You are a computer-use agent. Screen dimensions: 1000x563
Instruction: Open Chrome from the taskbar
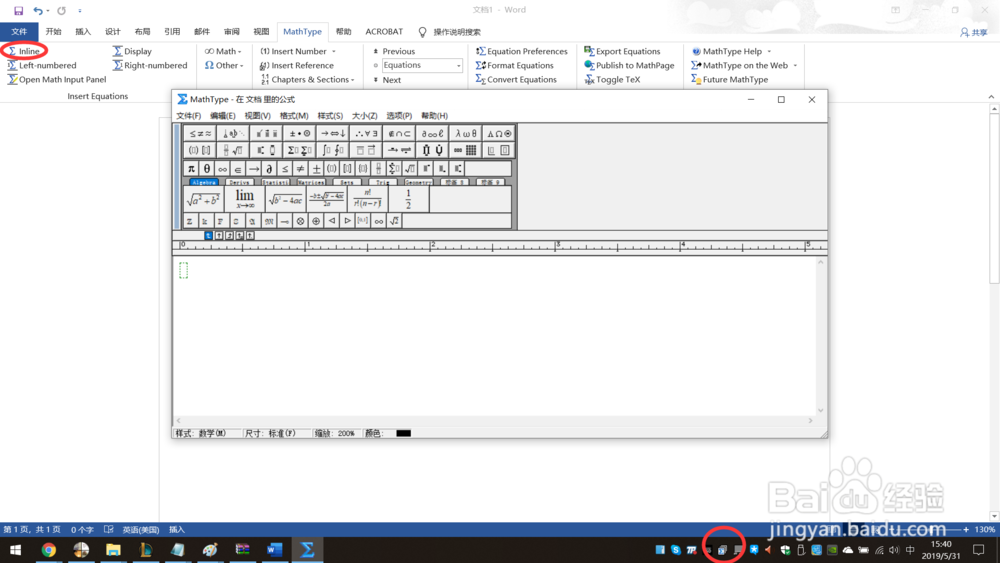point(48,550)
